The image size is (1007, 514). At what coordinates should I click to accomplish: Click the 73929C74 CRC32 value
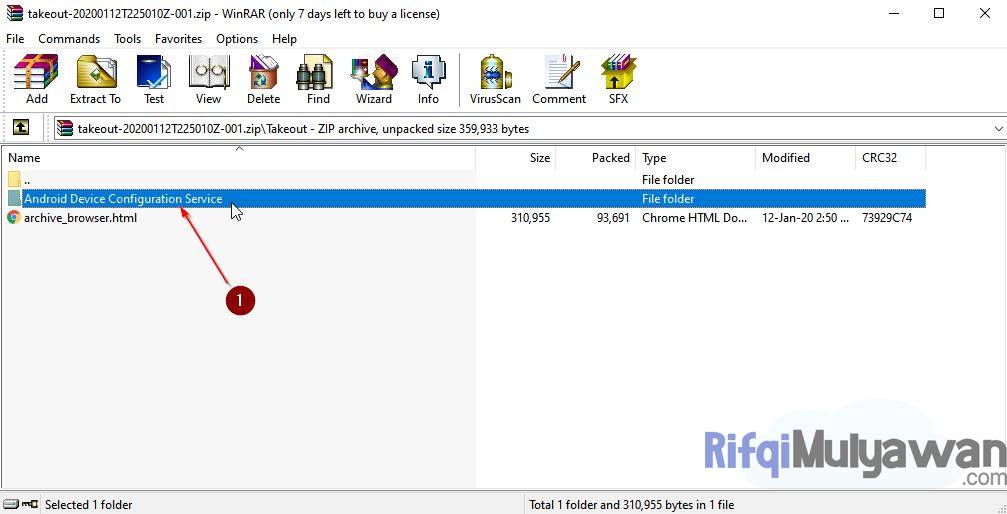pos(887,218)
